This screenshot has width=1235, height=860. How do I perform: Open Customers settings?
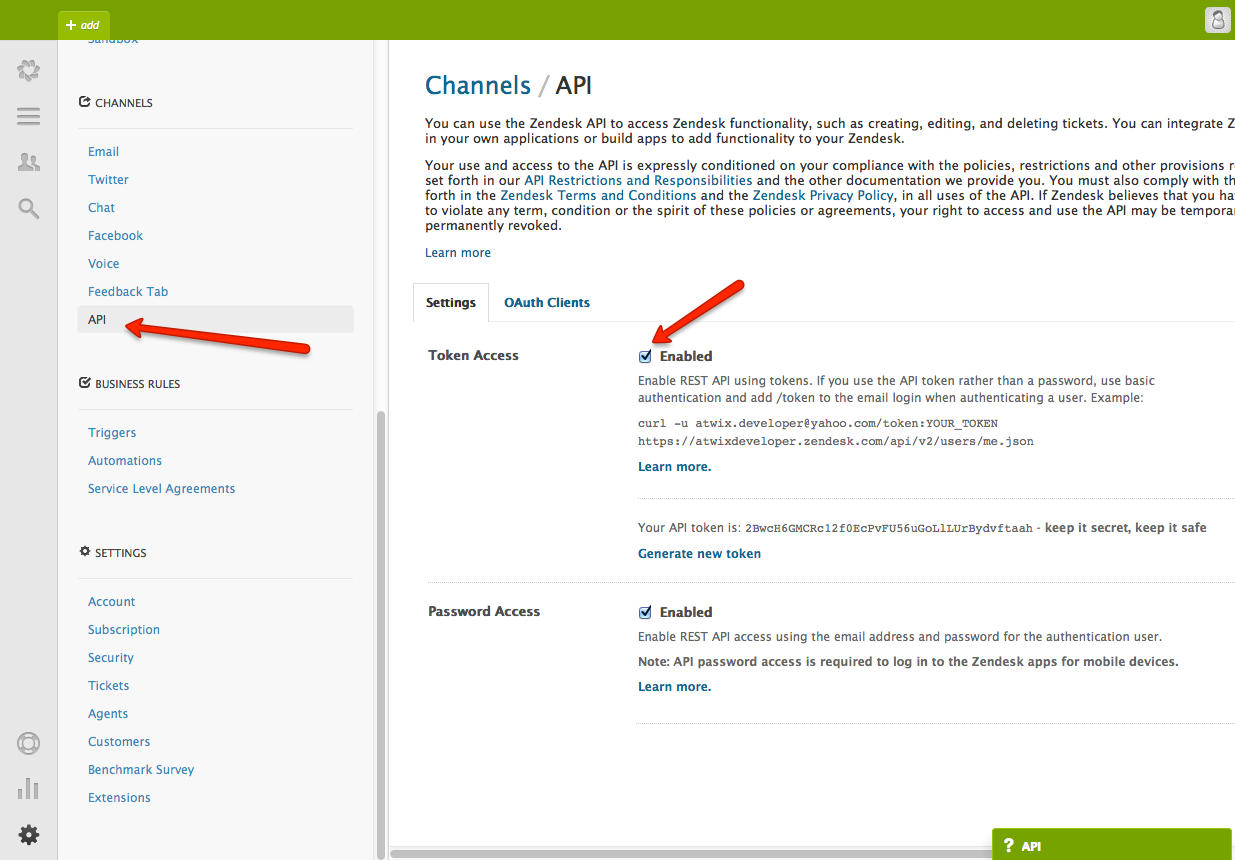(119, 742)
